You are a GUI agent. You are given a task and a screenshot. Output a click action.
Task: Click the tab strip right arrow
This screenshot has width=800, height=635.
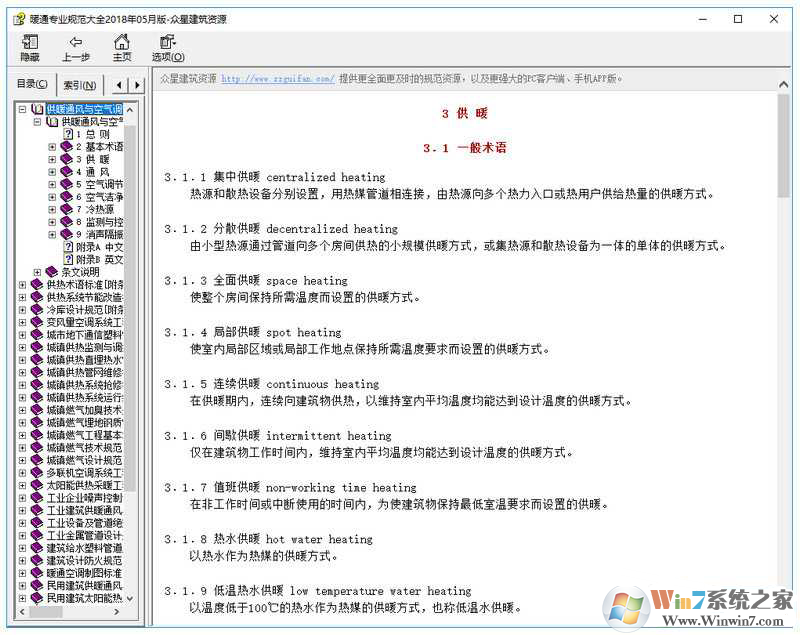[137, 85]
